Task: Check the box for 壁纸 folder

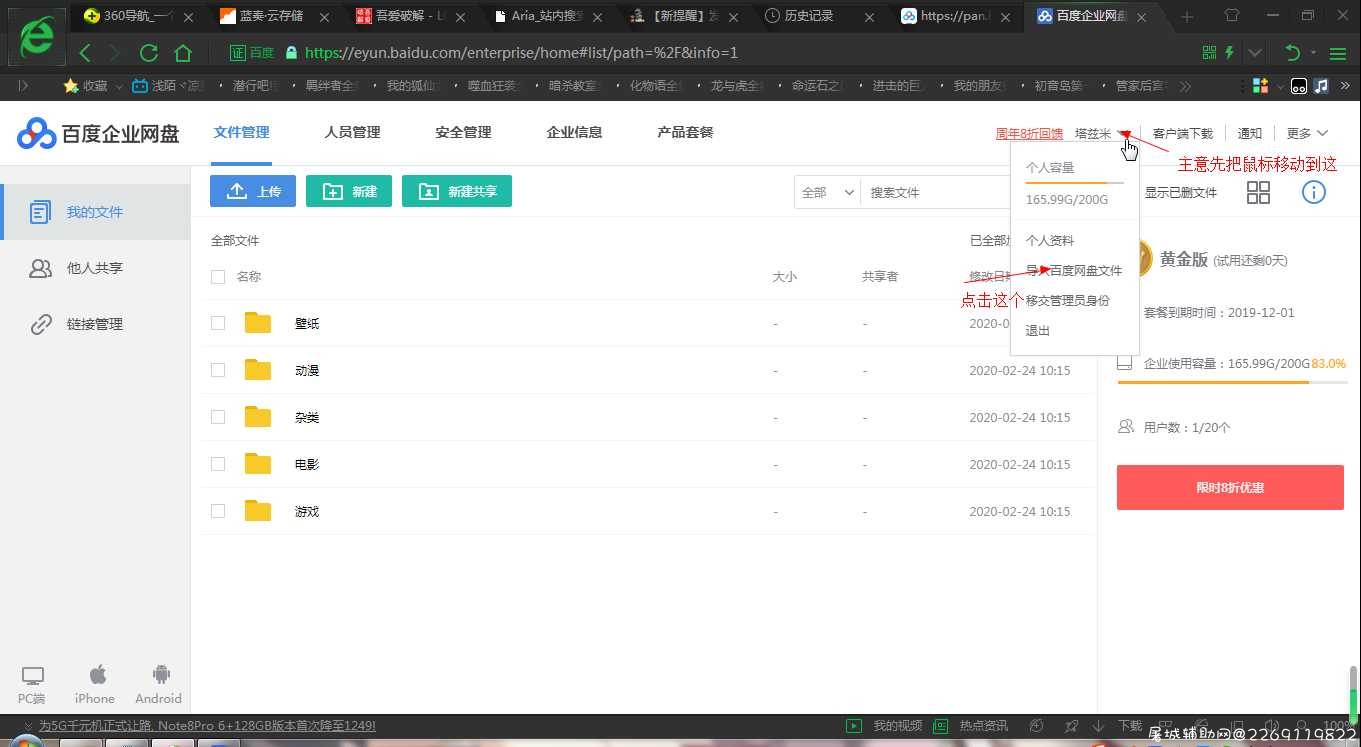Action: click(x=218, y=323)
